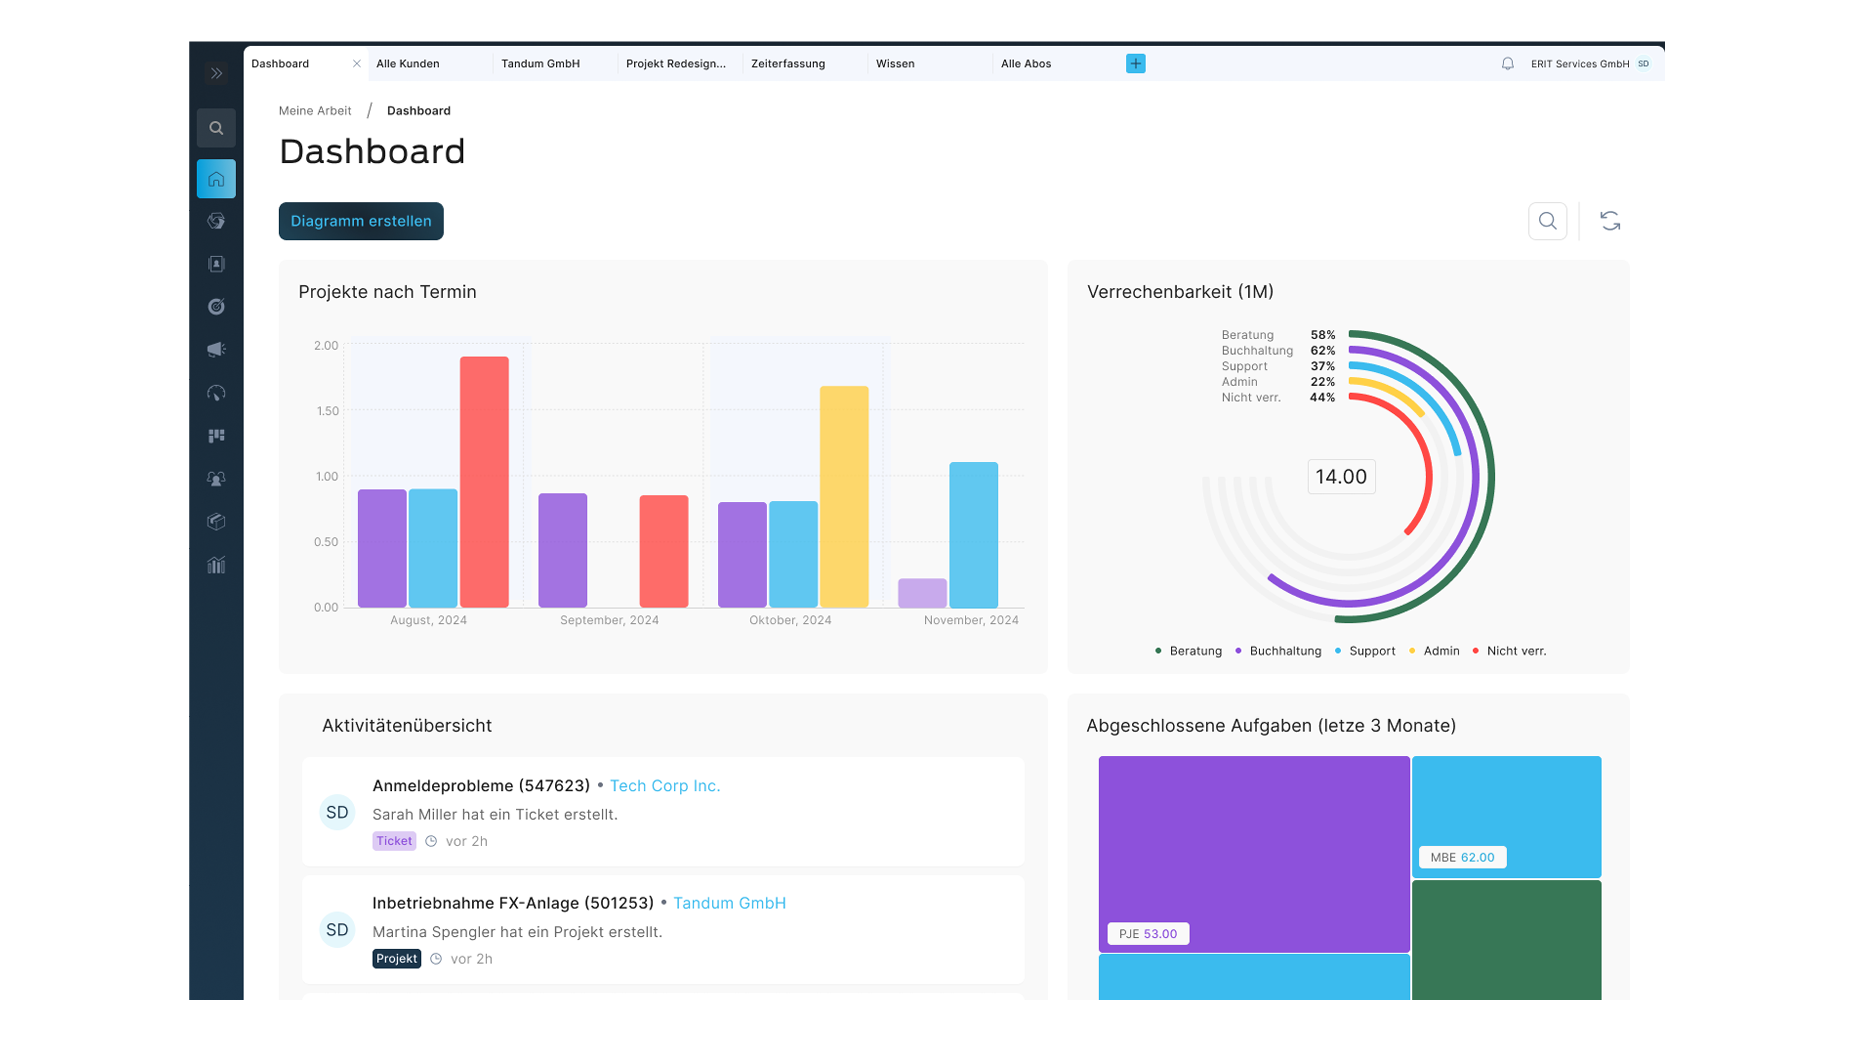Viewport: 1854px width, 1042px height.
Task: Click the yellow Oktober 2024 bar
Action: click(x=844, y=497)
